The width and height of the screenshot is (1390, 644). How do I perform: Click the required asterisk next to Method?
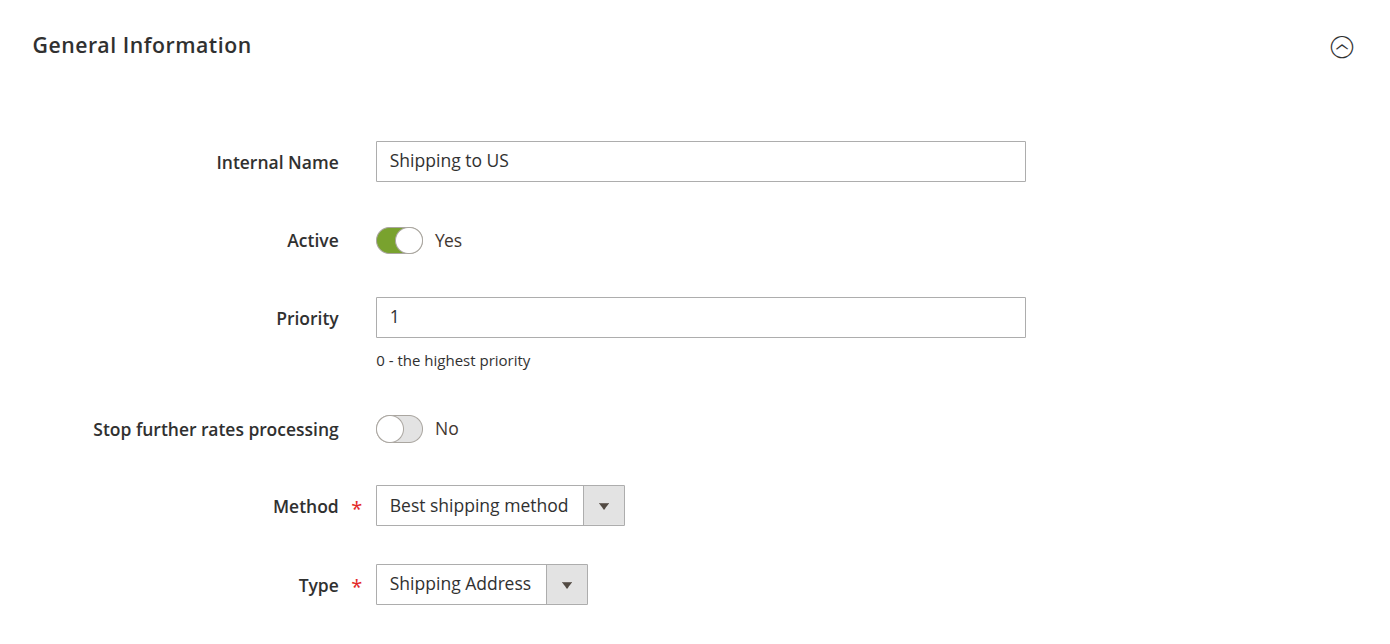point(357,507)
